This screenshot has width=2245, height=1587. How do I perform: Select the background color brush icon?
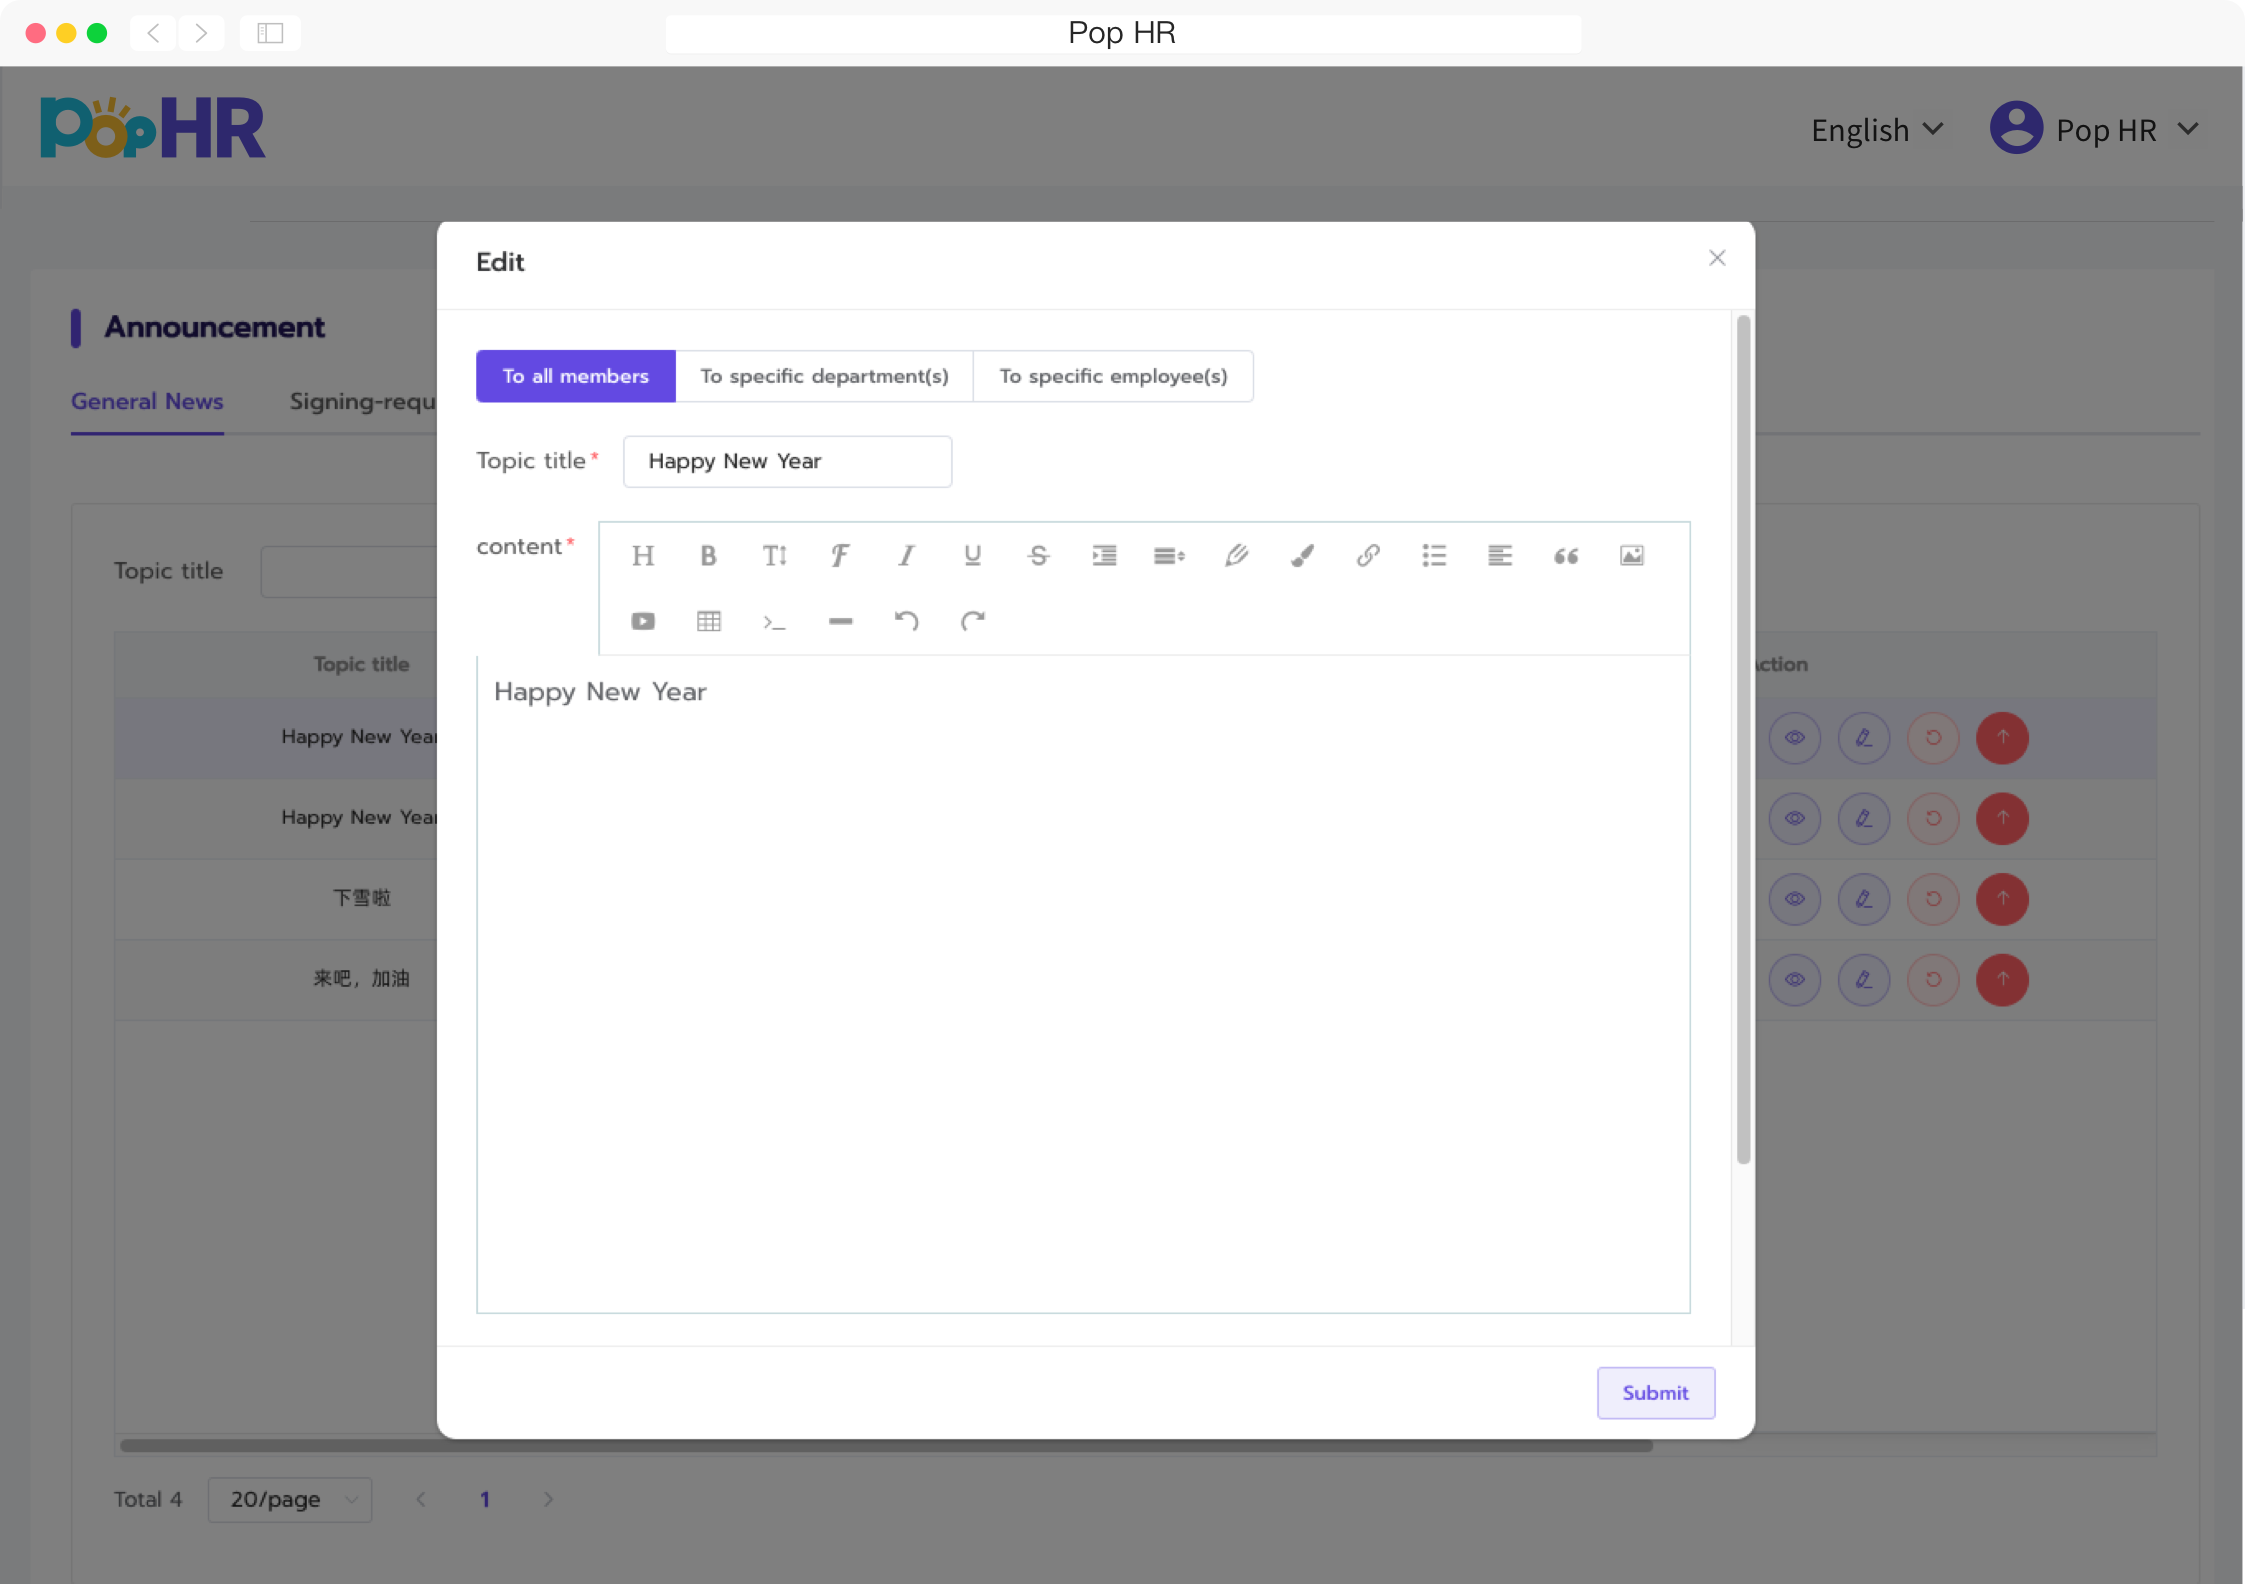click(1302, 556)
